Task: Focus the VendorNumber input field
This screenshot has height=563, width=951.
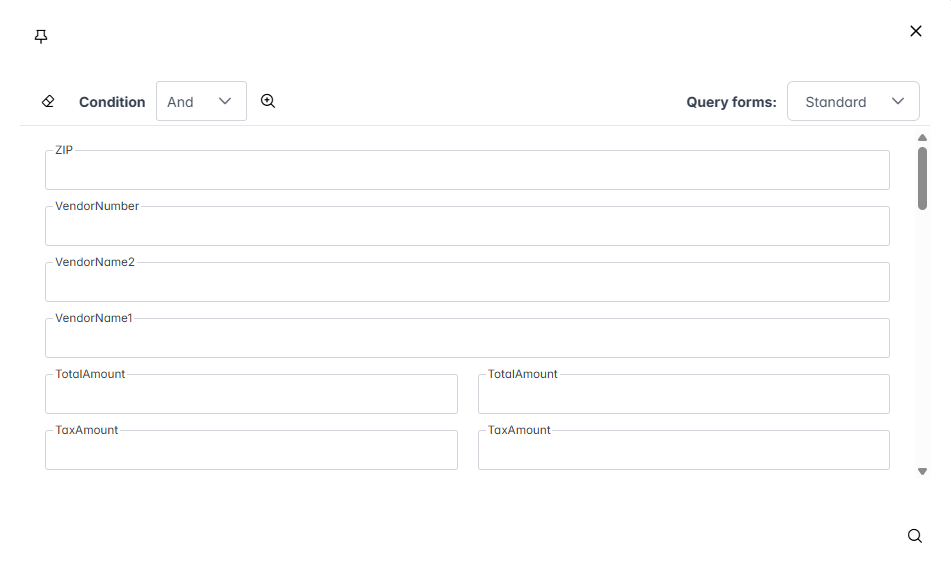Action: click(x=467, y=228)
